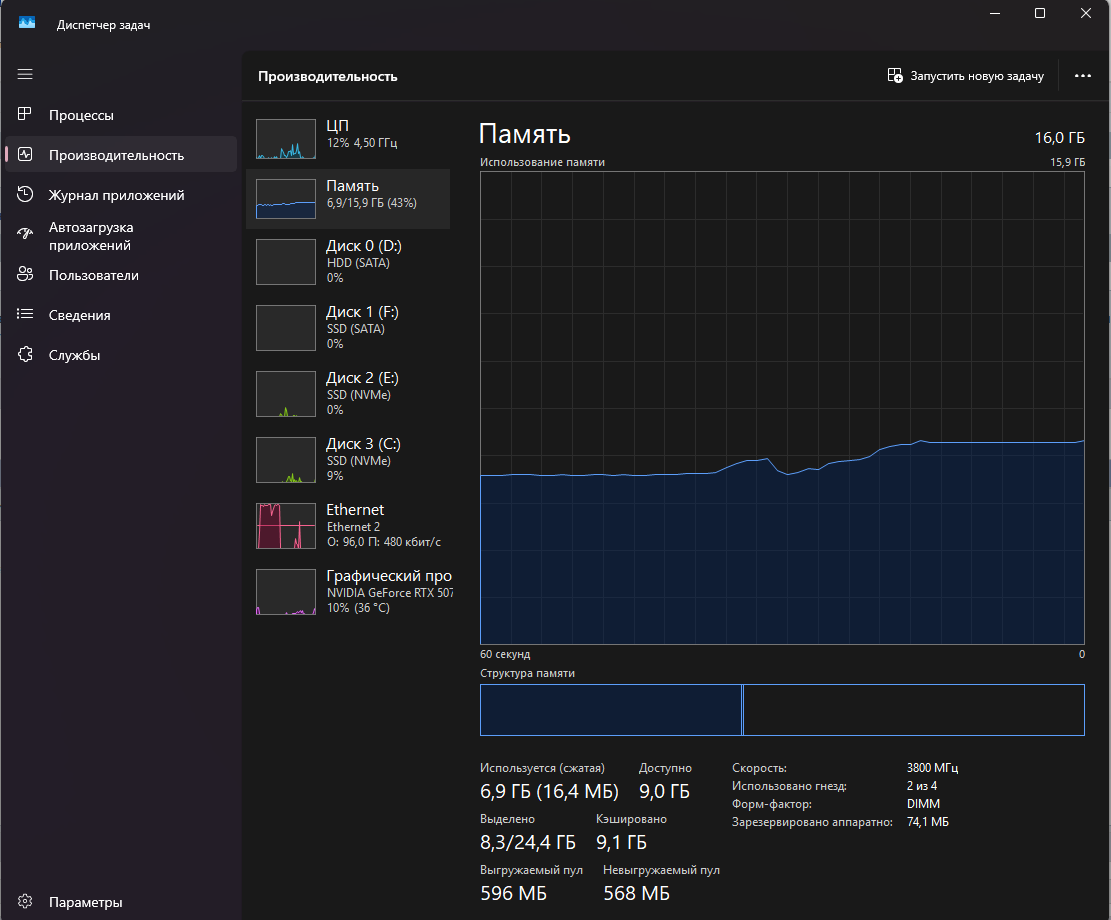
Task: Open the NVIDIA GeForce RTX GPU view
Action: [285, 591]
